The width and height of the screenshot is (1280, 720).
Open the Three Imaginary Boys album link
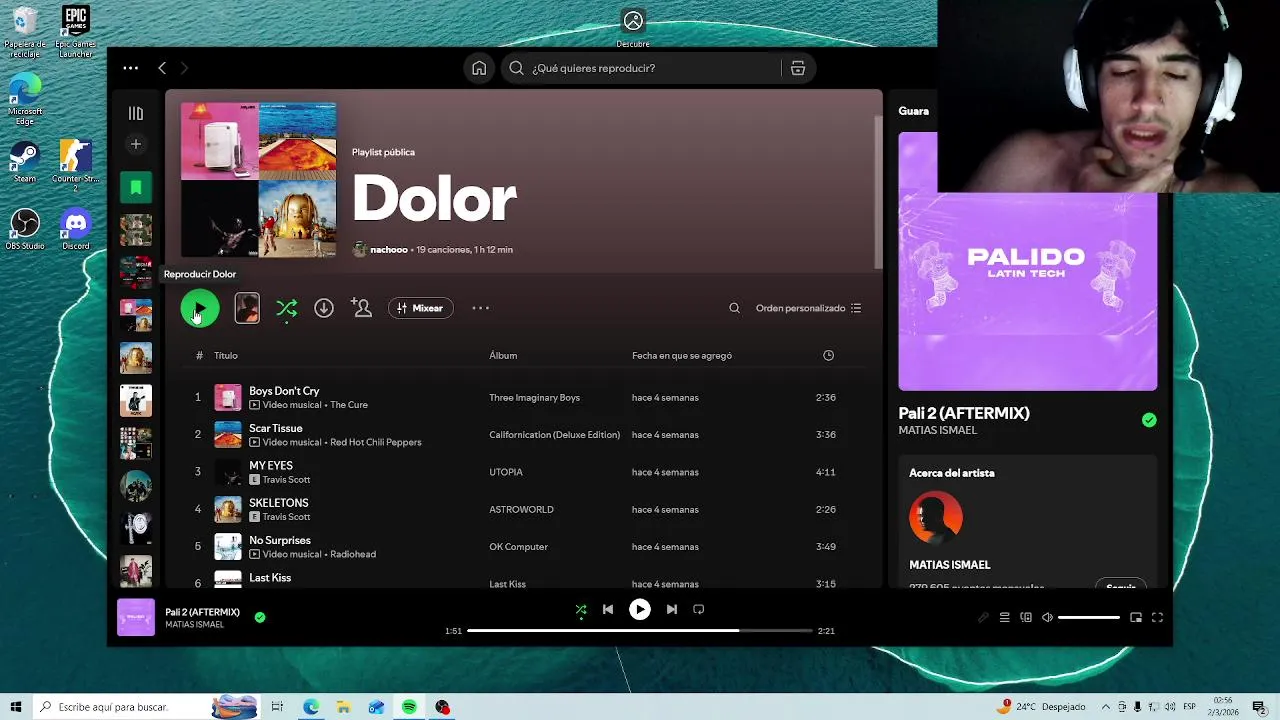tap(534, 398)
